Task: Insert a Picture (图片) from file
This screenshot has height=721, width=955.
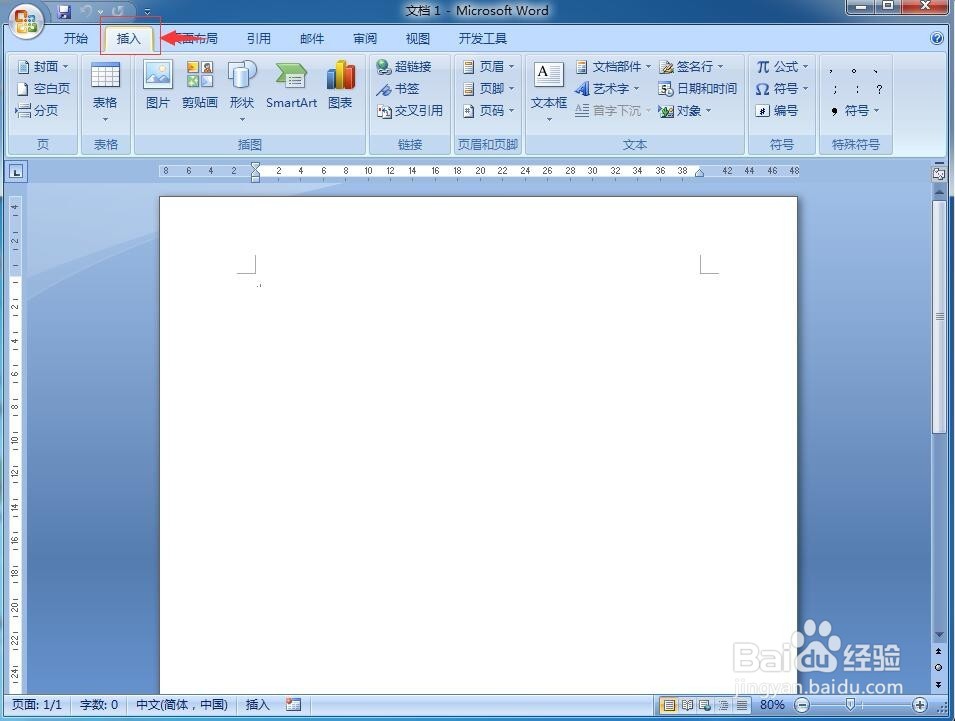Action: (x=158, y=85)
